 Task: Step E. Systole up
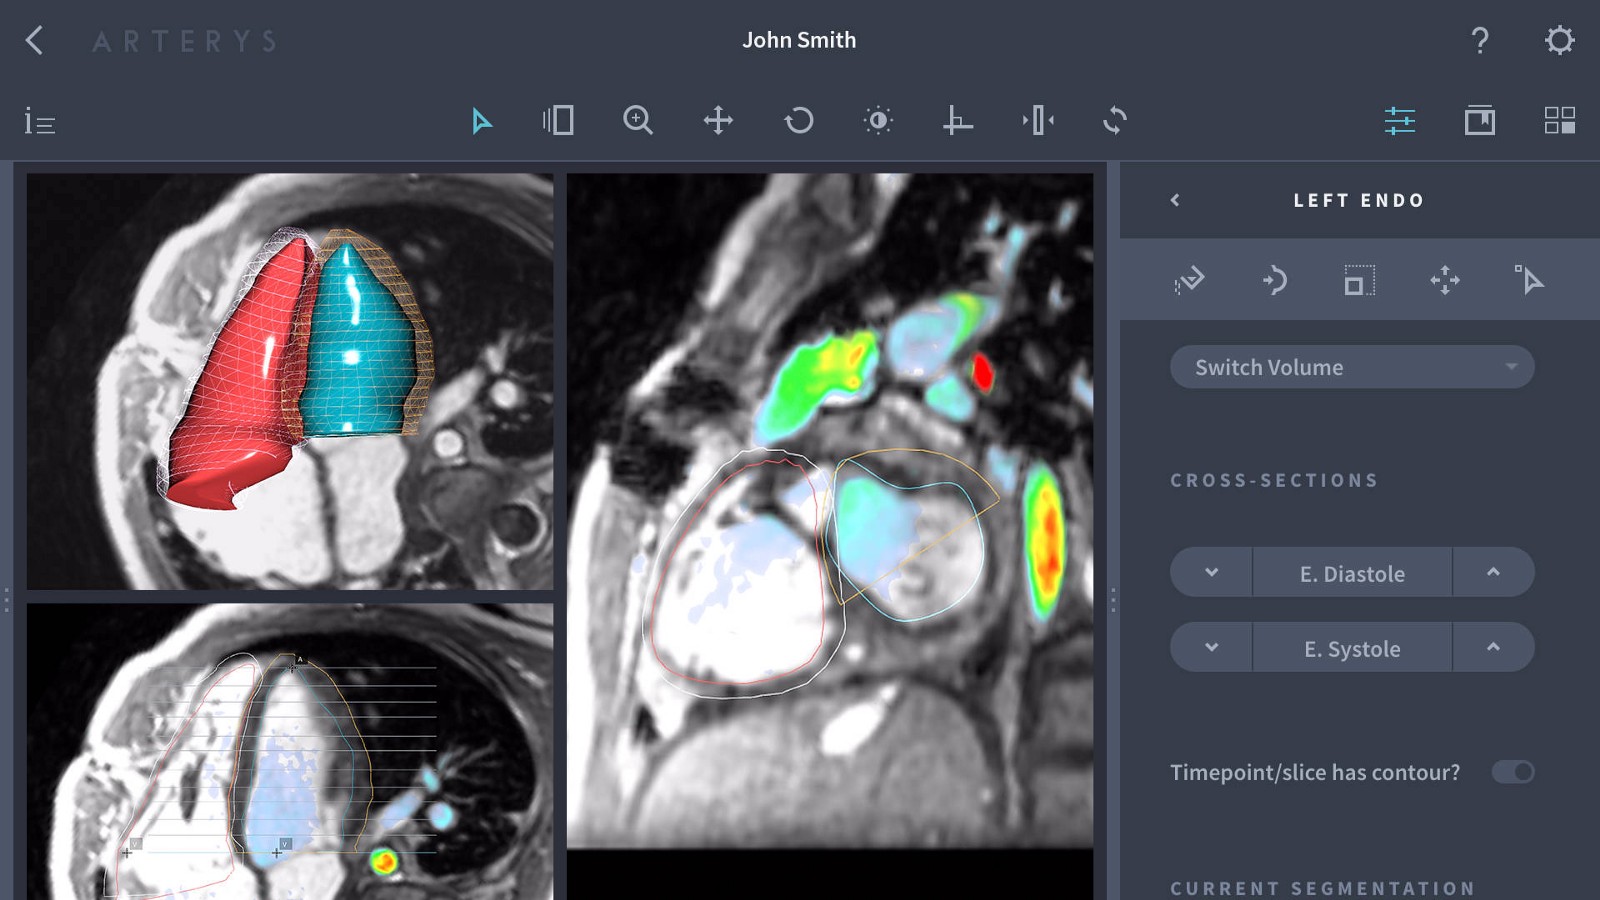point(1493,647)
